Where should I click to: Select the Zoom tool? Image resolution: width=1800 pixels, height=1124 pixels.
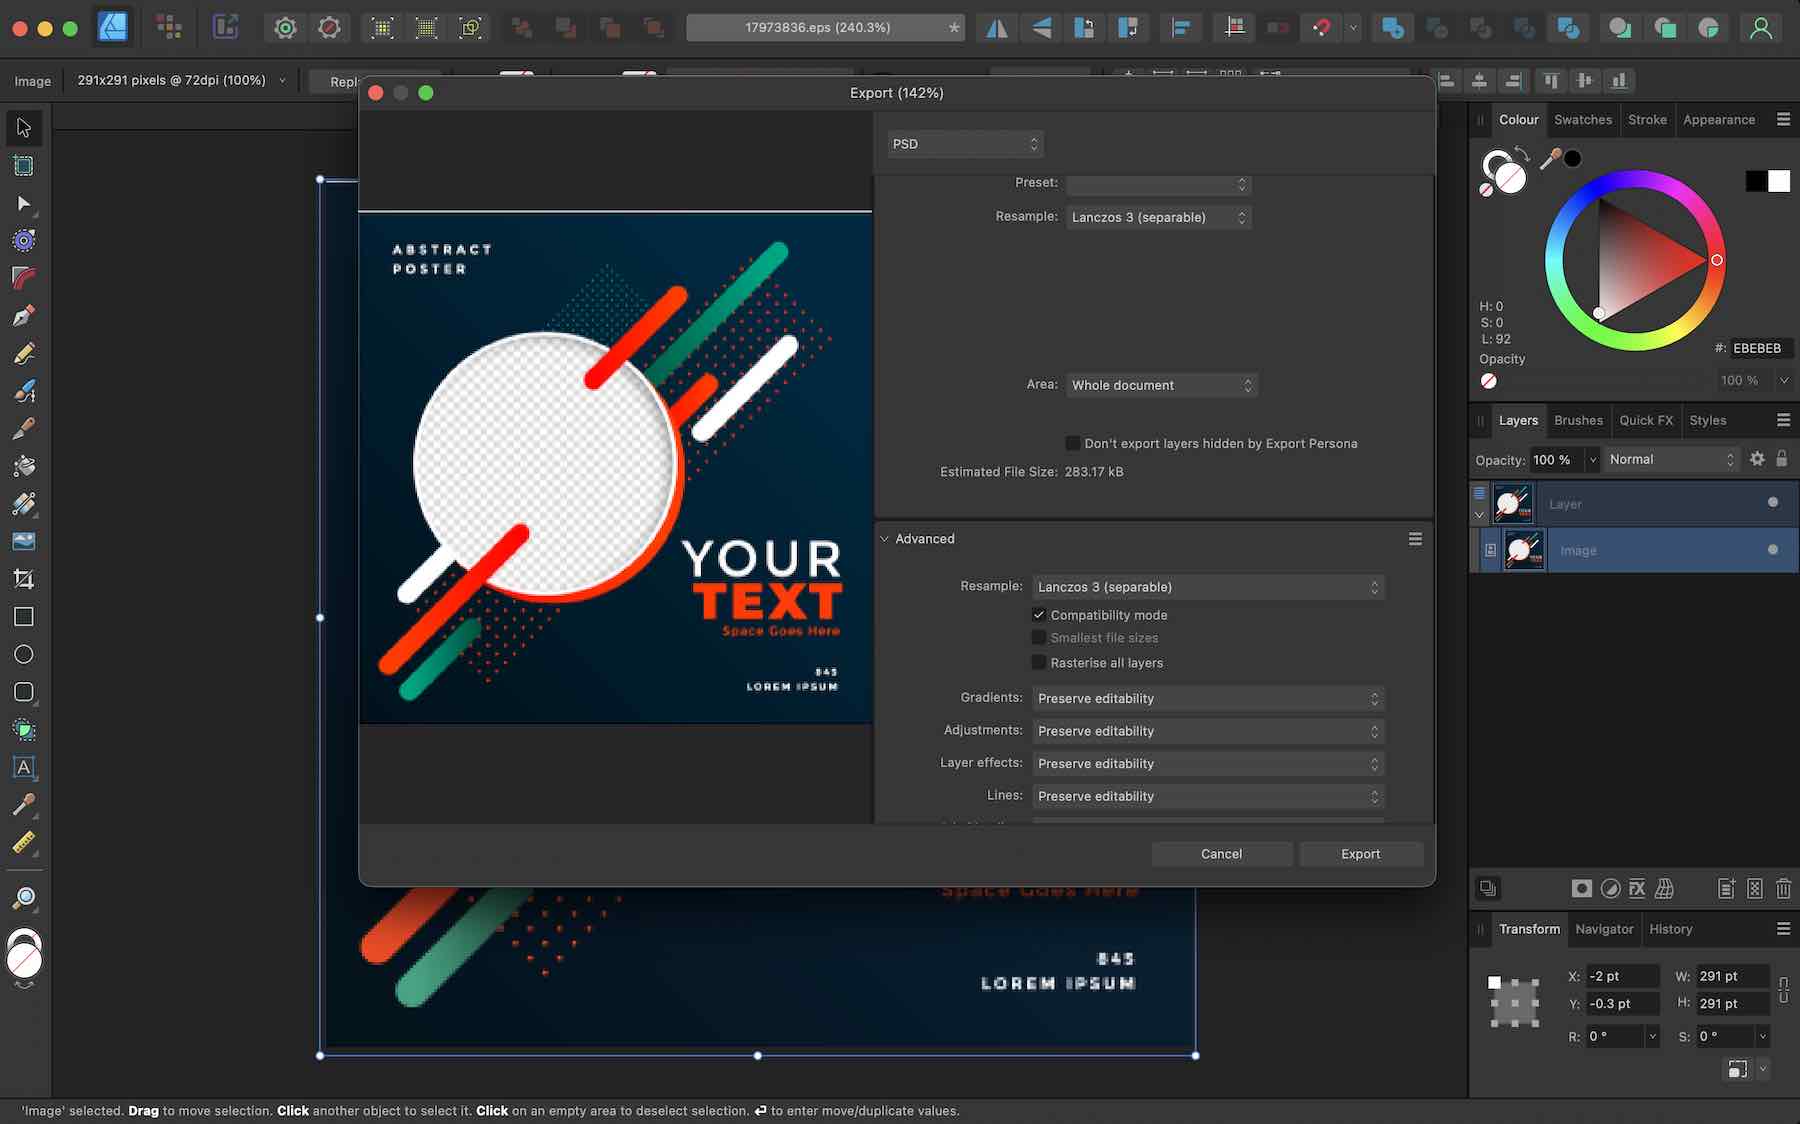click(x=23, y=898)
